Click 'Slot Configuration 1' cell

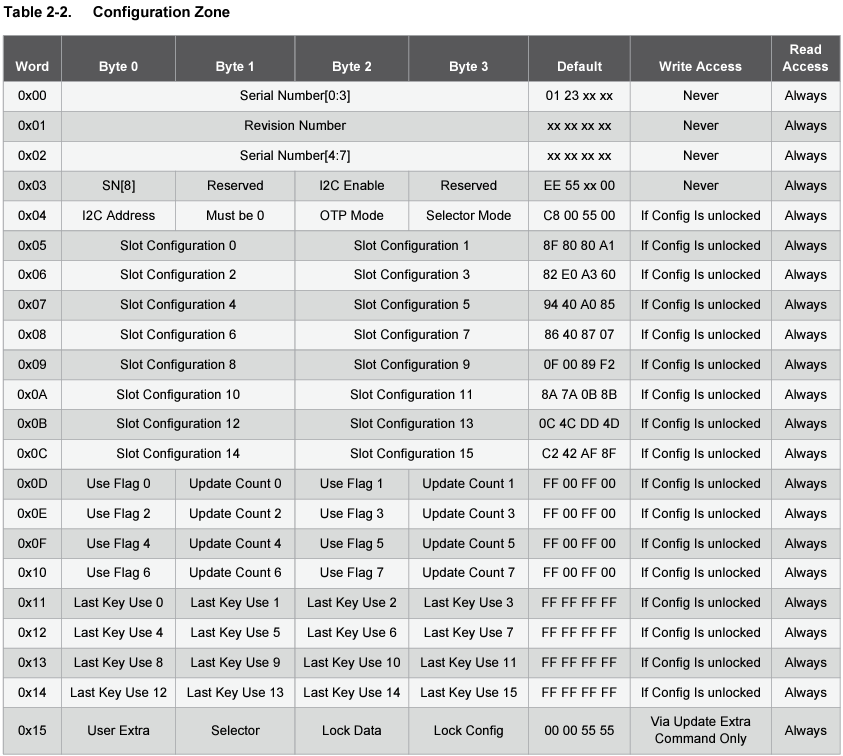pos(411,246)
